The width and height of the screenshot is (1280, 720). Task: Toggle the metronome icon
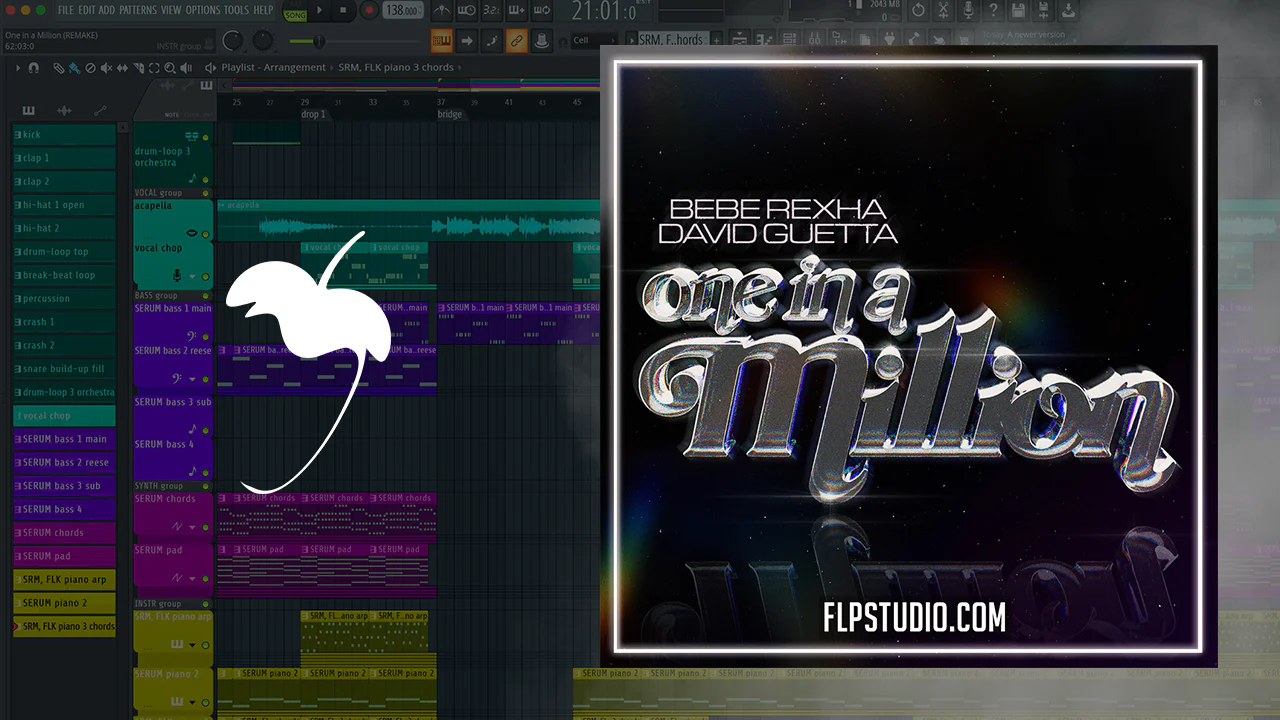[440, 11]
